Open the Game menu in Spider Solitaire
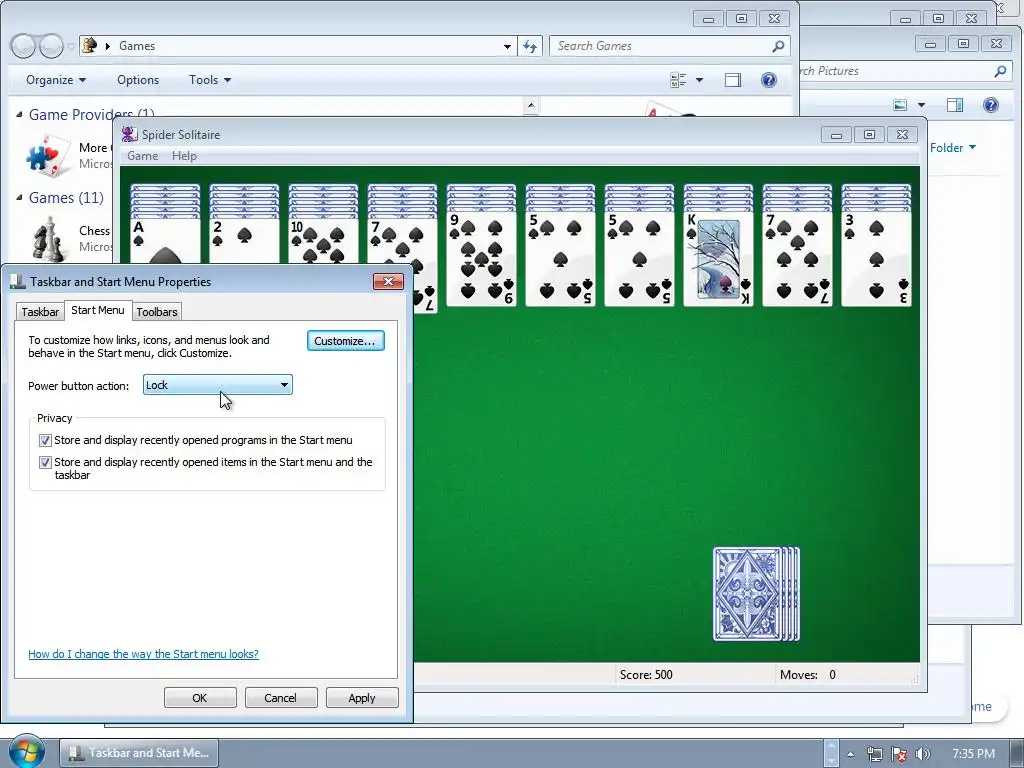The height and width of the screenshot is (768, 1024). click(x=142, y=156)
